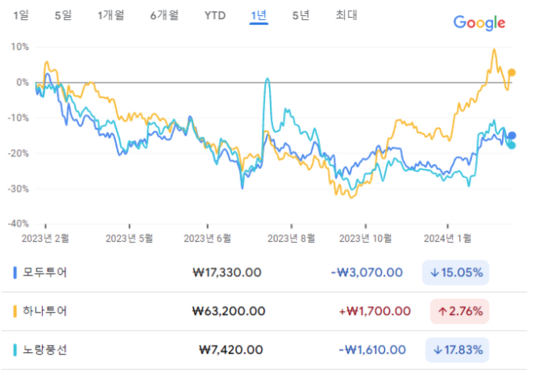The width and height of the screenshot is (539, 378).
Task: Click the red 2.76% up badge
Action: click(x=460, y=311)
